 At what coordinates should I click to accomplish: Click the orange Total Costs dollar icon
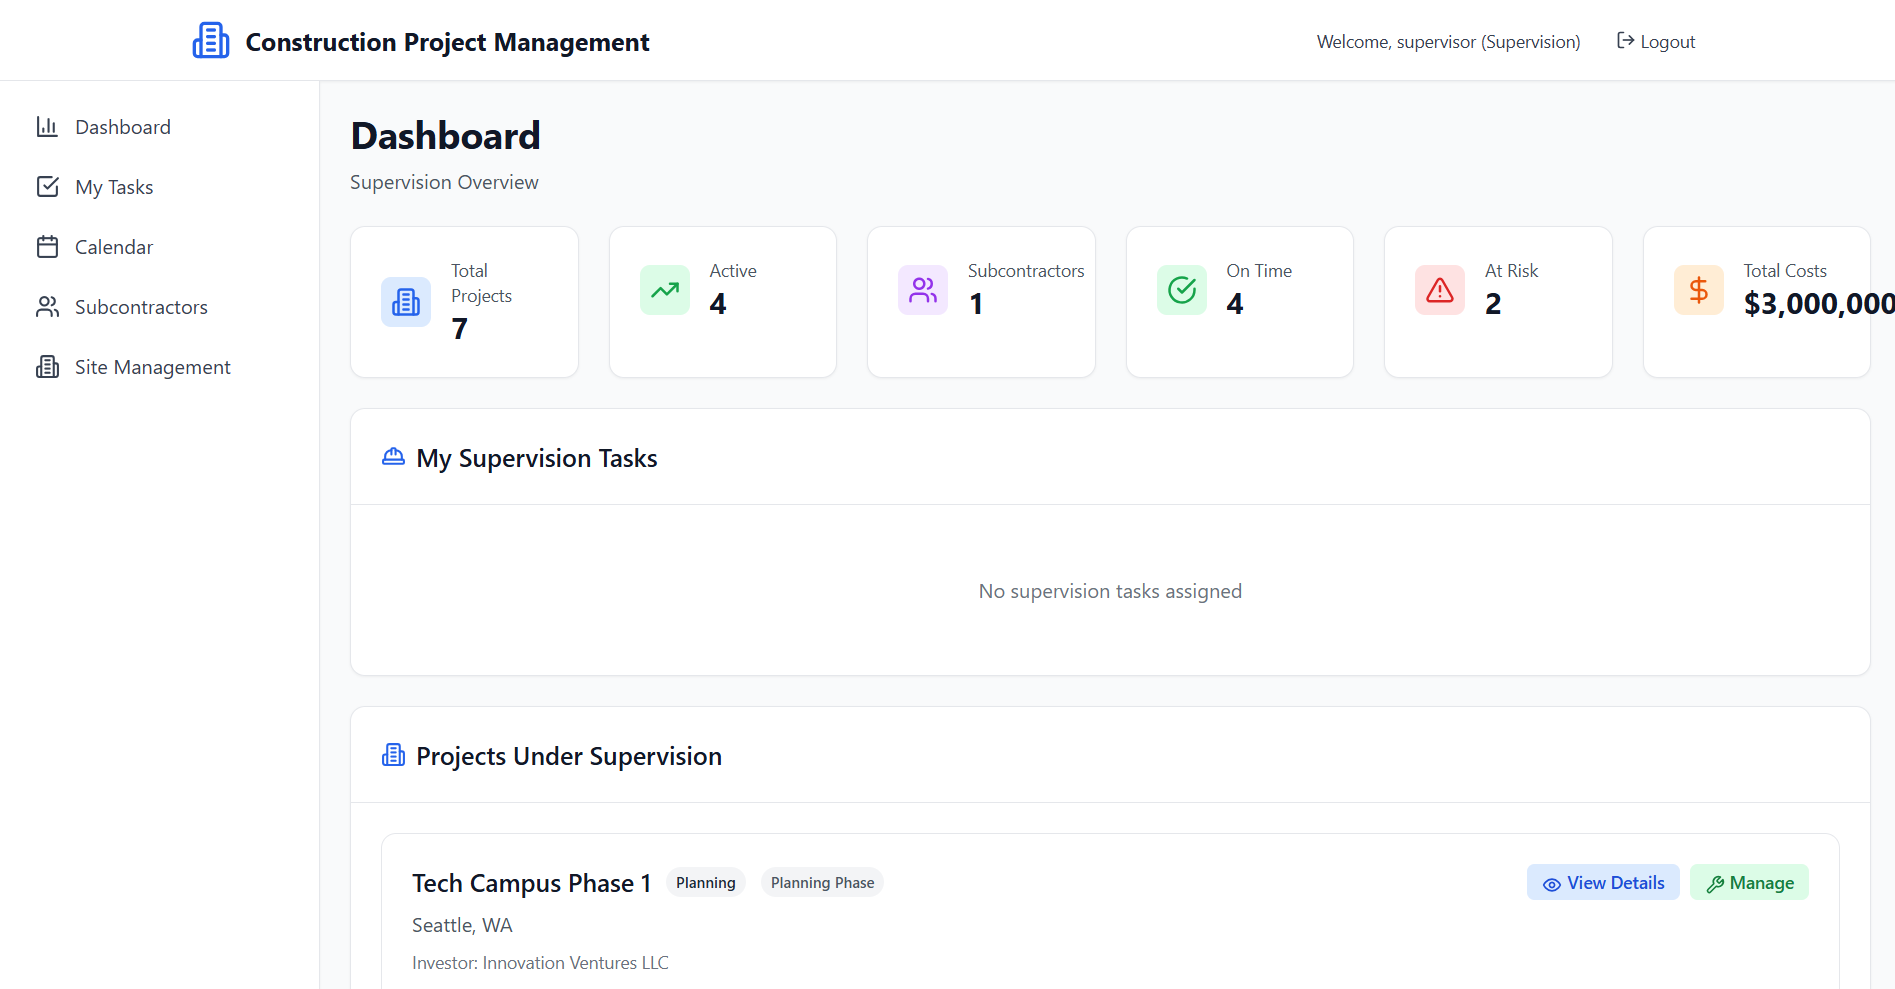pyautogui.click(x=1698, y=290)
